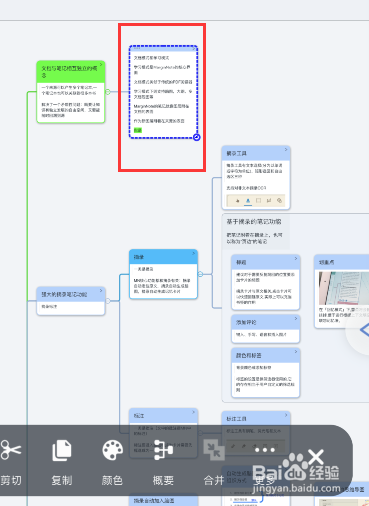The width and height of the screenshot is (369, 506).
Task: Toggle the branch circle of 标注 card
Action: pos(200,433)
